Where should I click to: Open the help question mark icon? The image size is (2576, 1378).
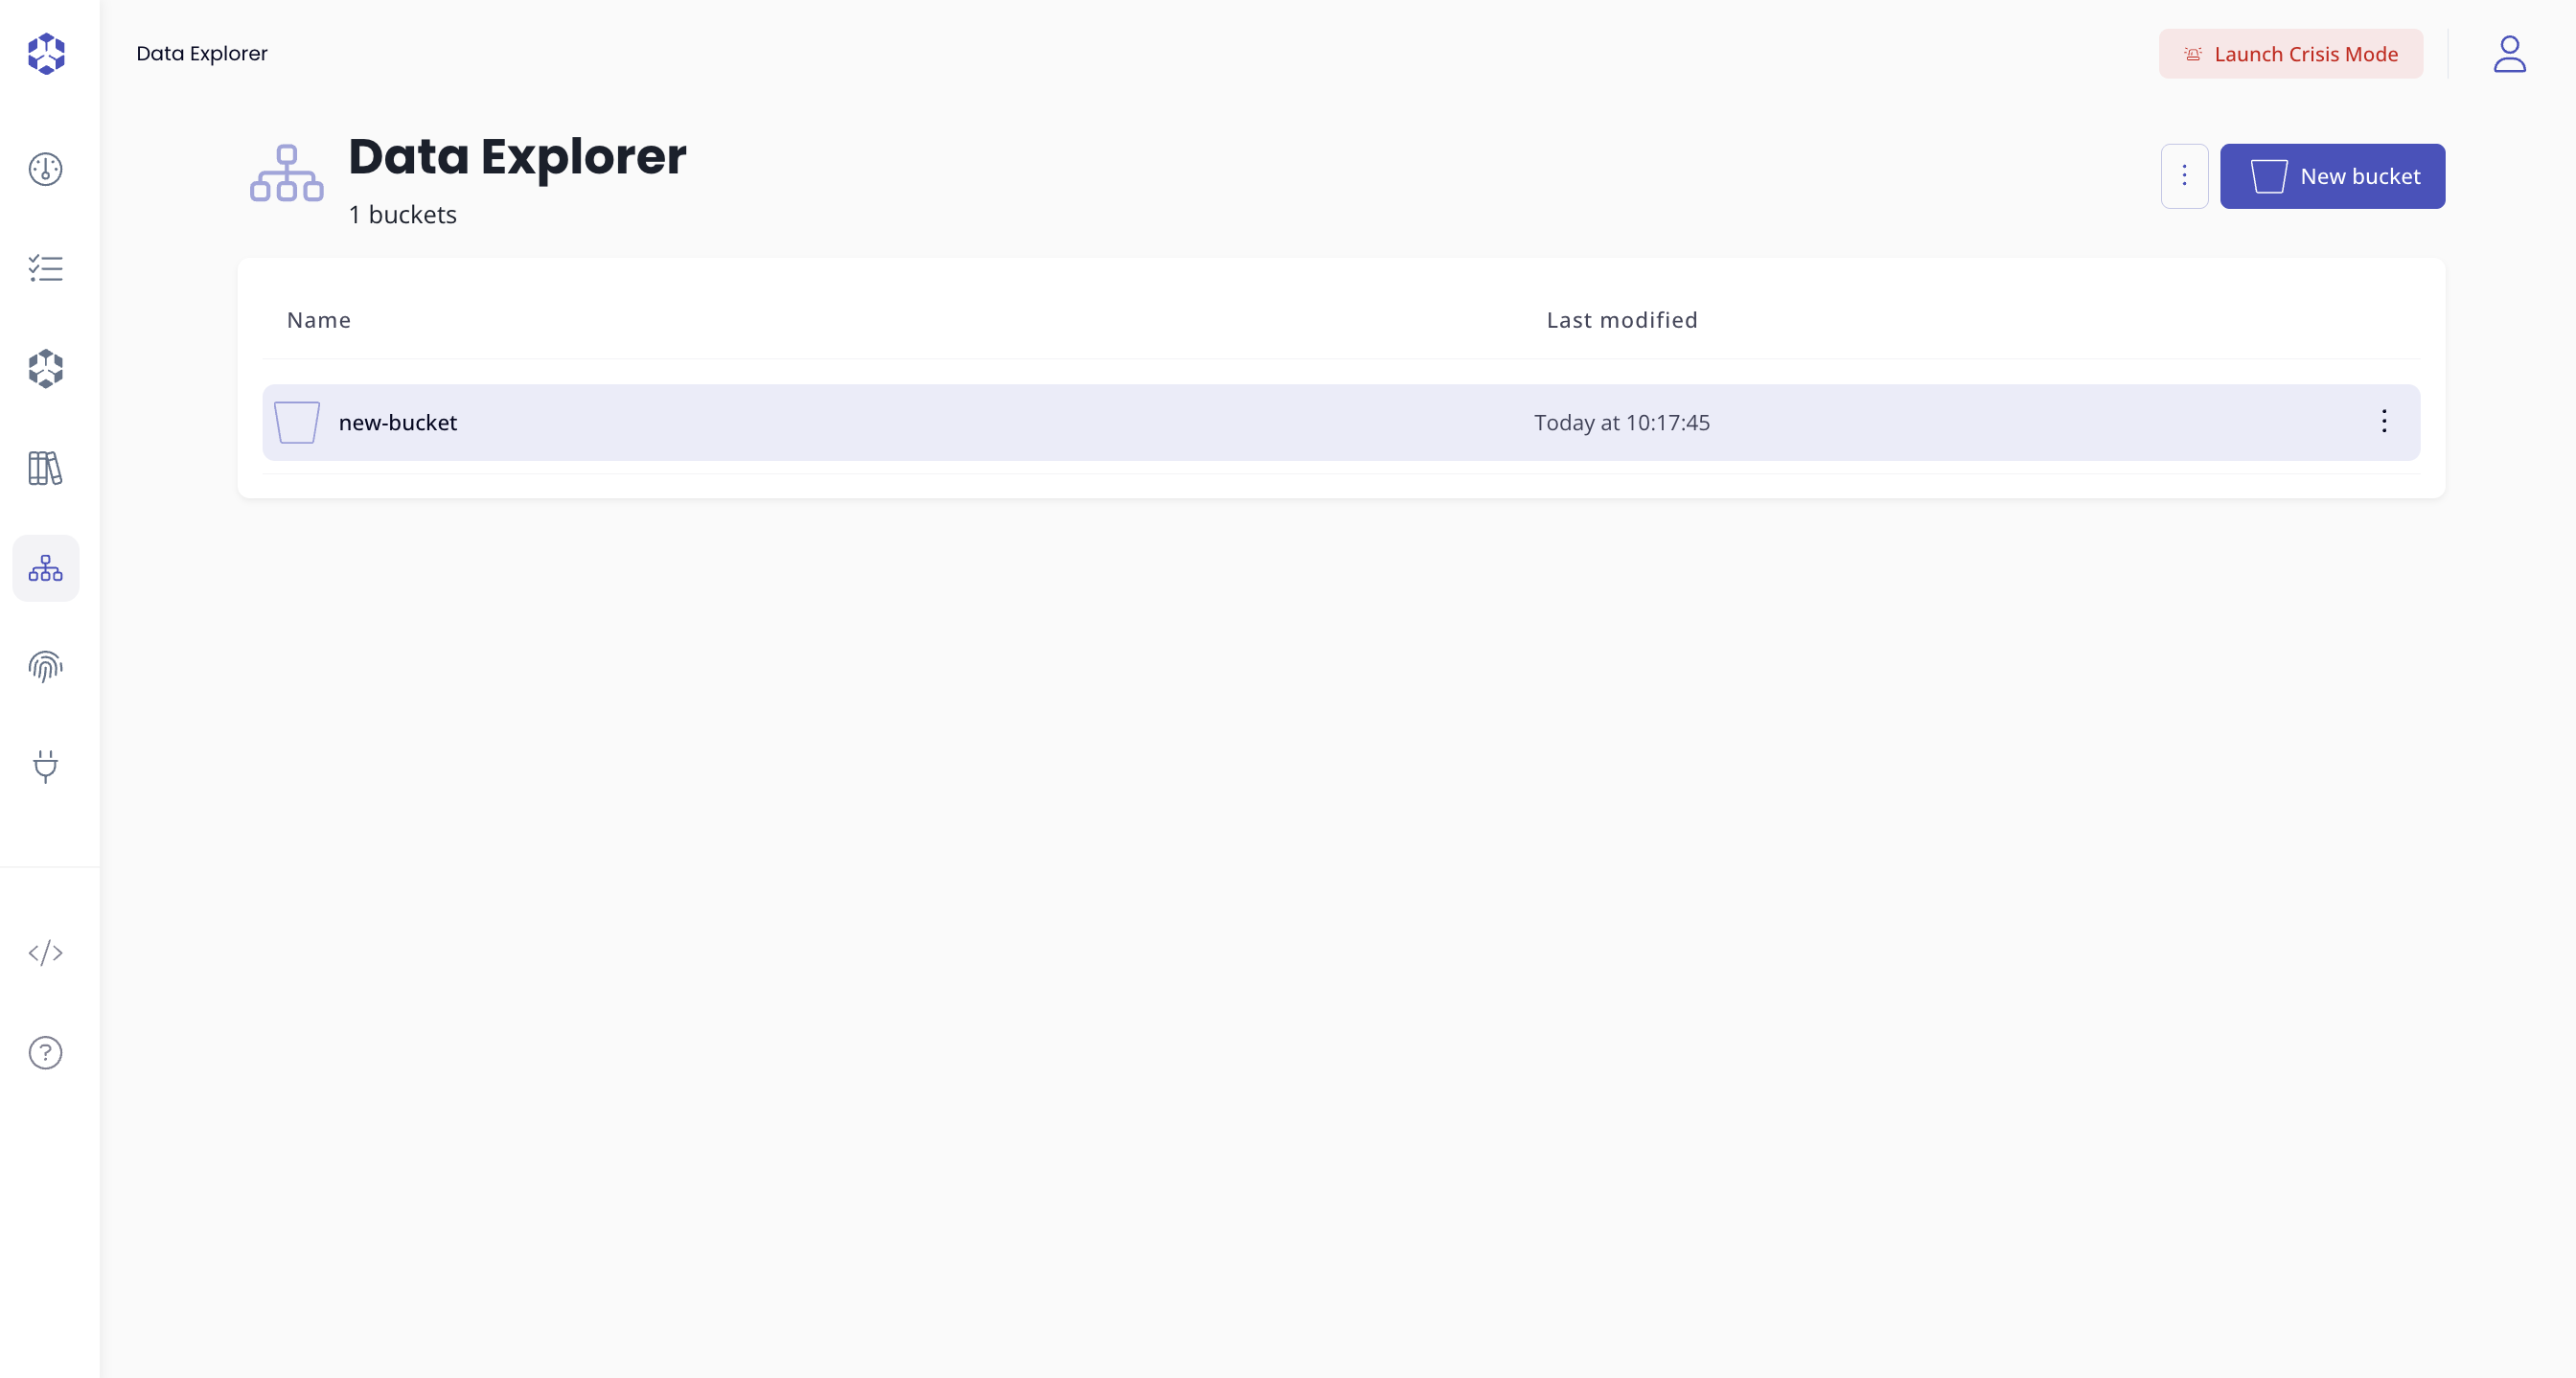(46, 1053)
